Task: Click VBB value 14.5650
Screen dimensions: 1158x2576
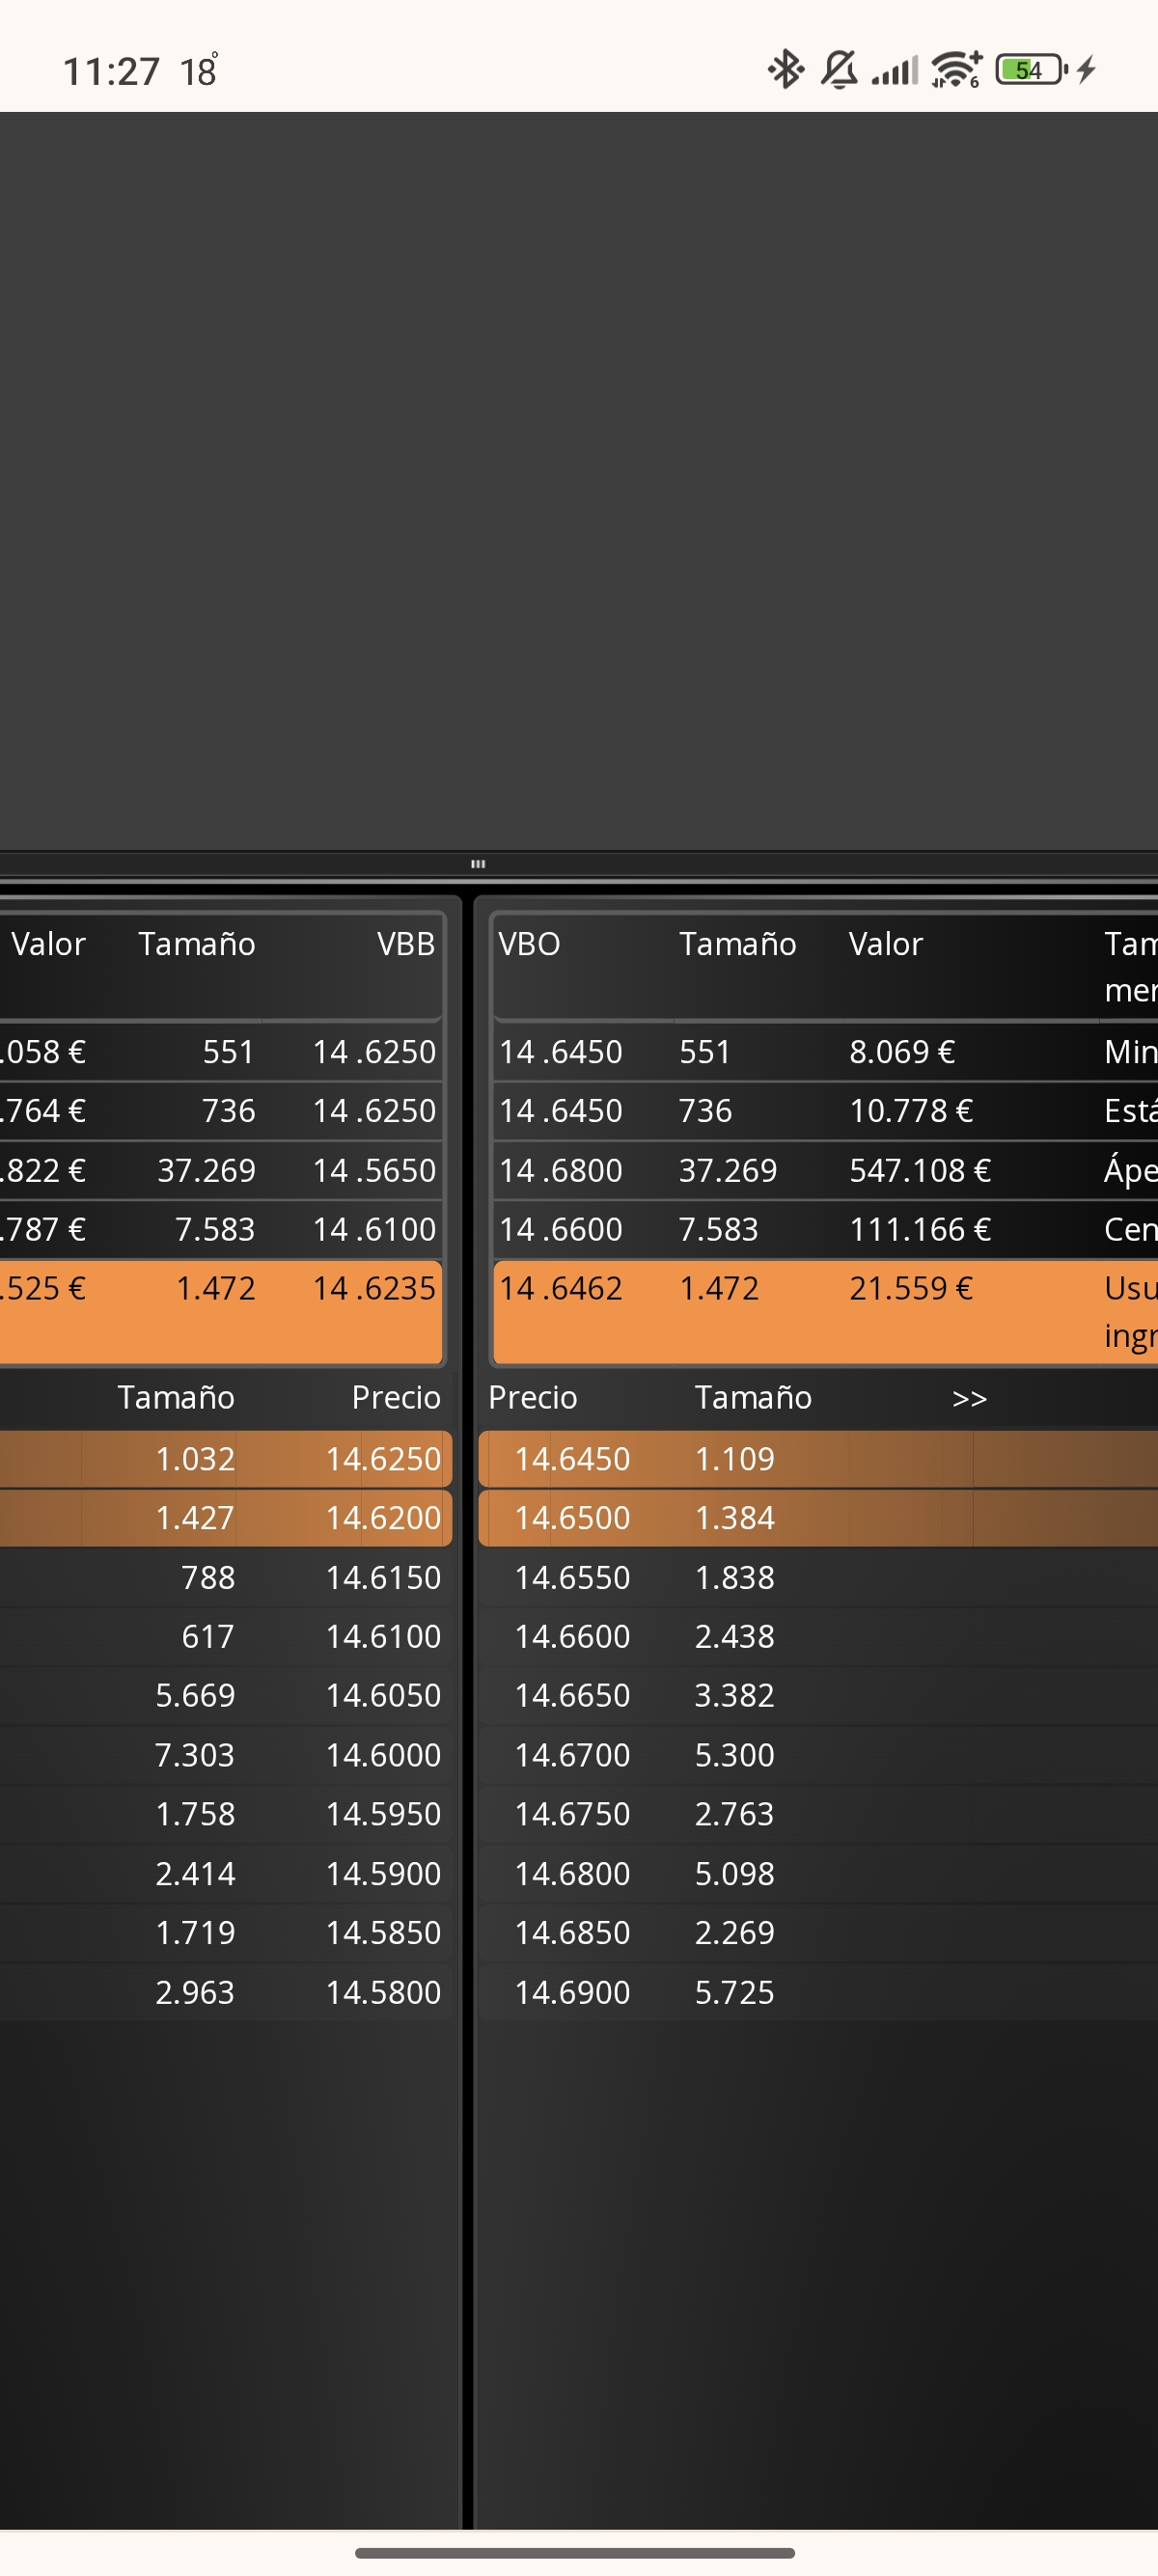Action: [x=374, y=1170]
